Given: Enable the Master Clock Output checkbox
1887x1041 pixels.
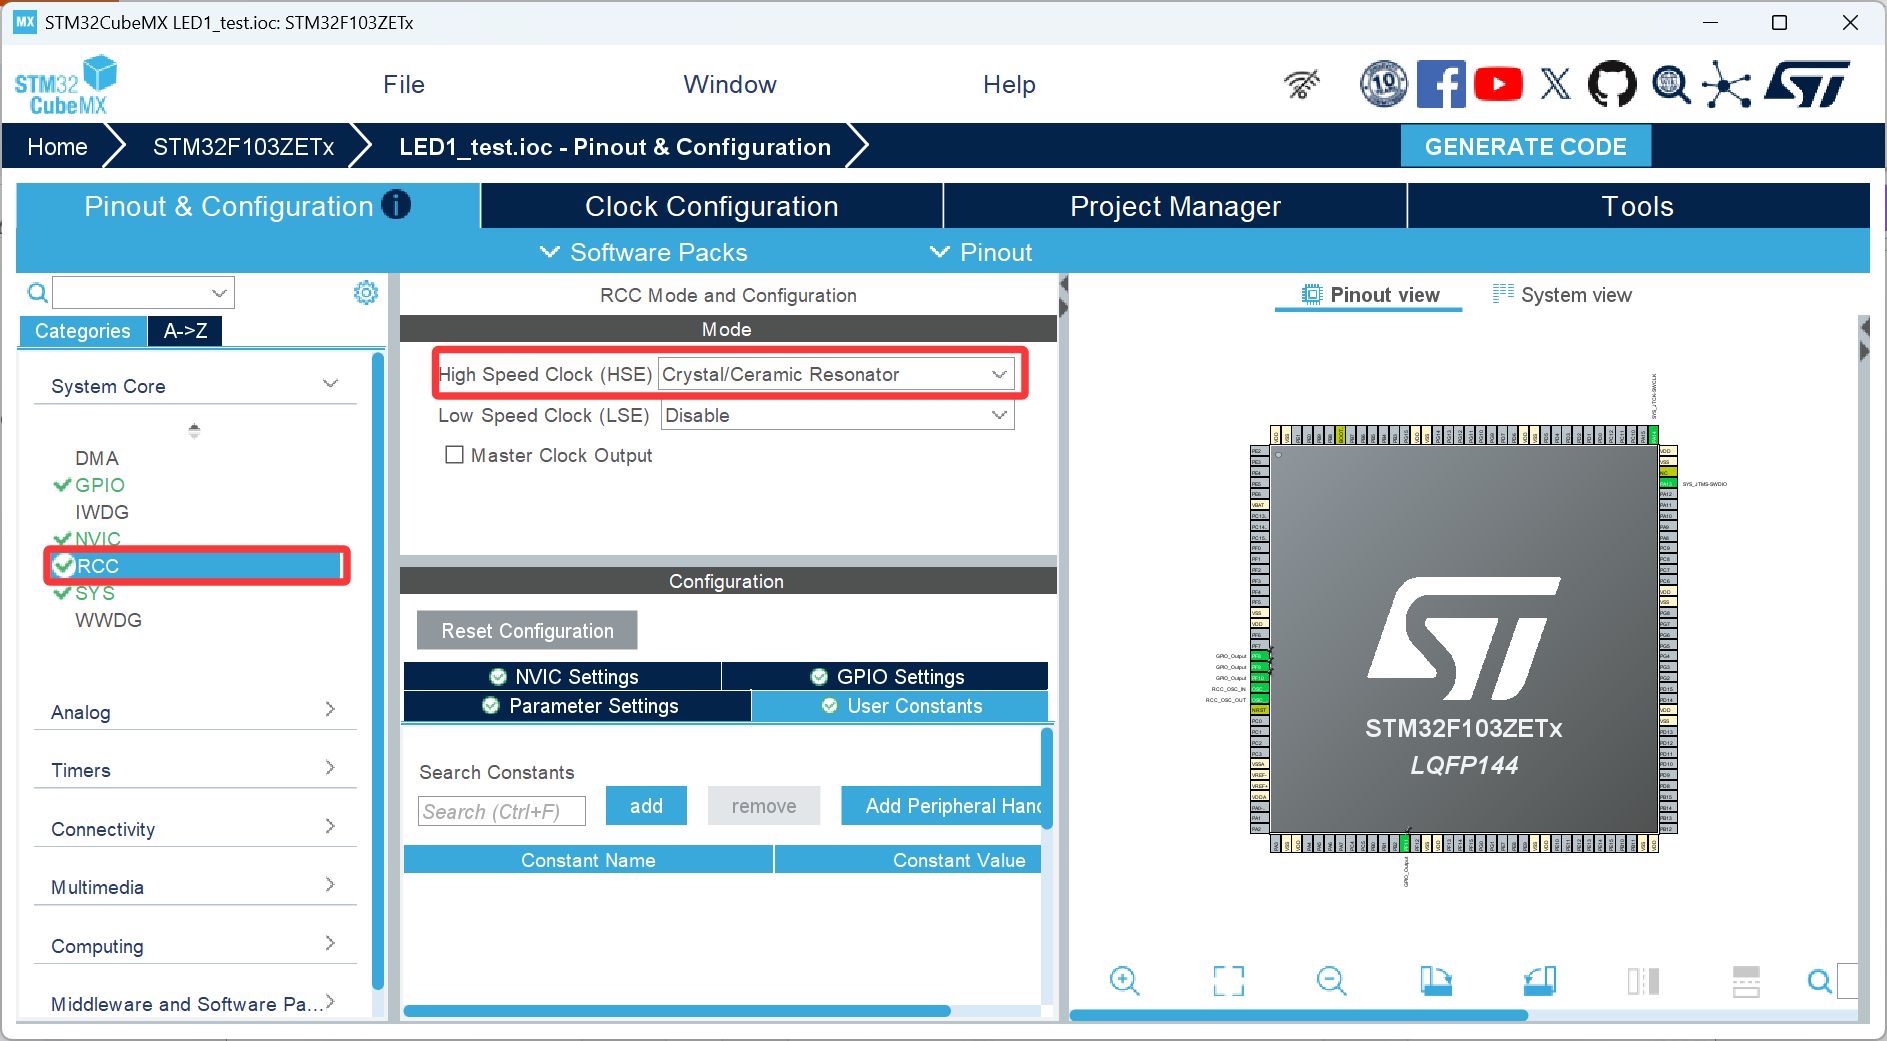Looking at the screenshot, I should 454,455.
